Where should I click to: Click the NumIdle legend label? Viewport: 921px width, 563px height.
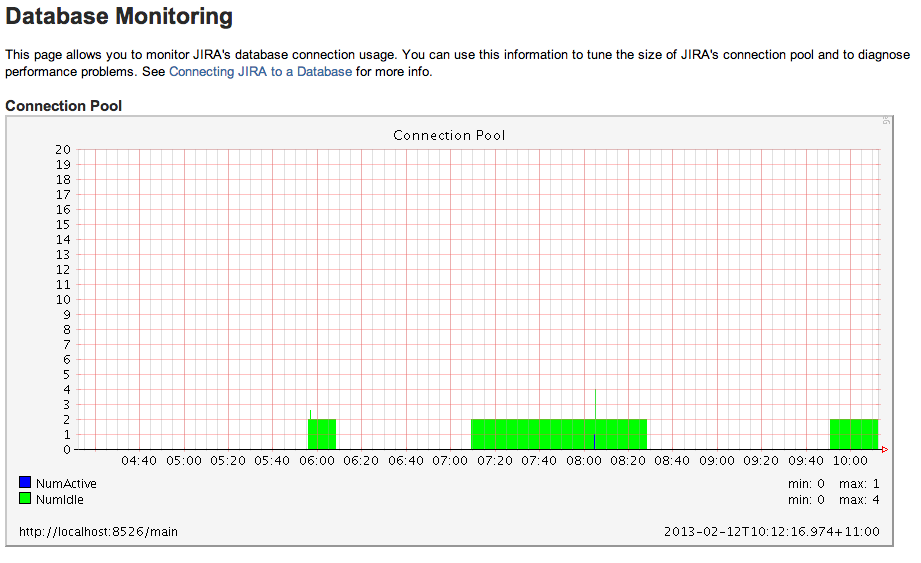coord(59,500)
